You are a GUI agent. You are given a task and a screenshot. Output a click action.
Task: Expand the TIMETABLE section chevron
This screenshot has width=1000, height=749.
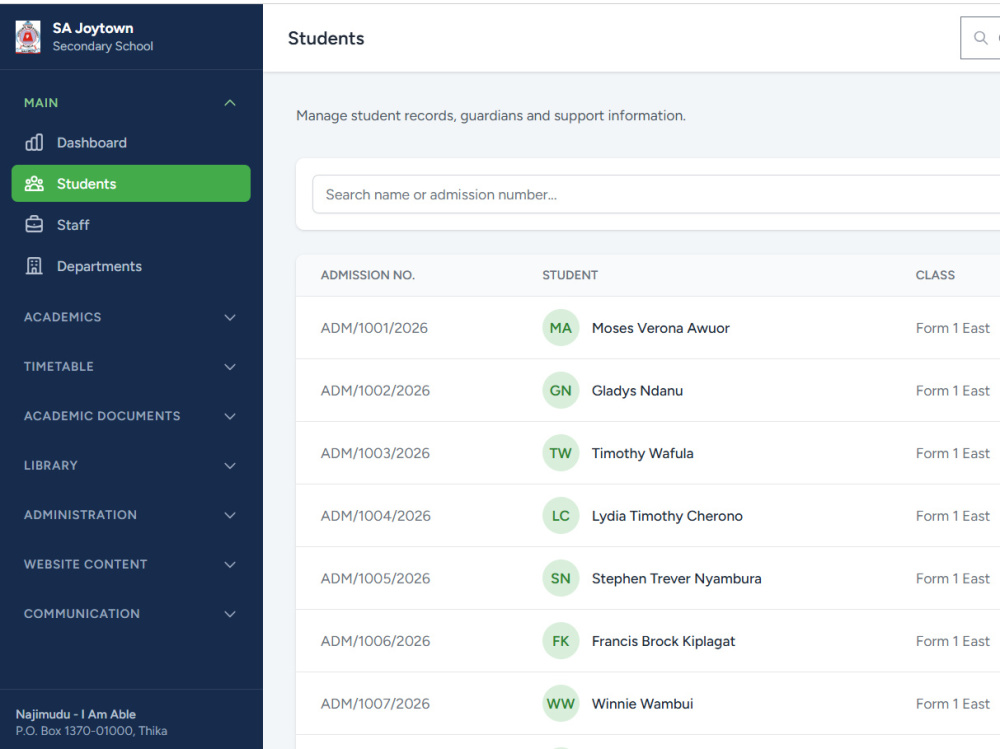point(230,367)
